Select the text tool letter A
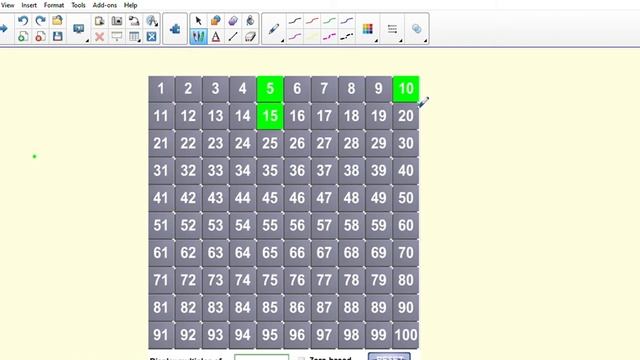The image size is (640, 360). tap(216, 37)
